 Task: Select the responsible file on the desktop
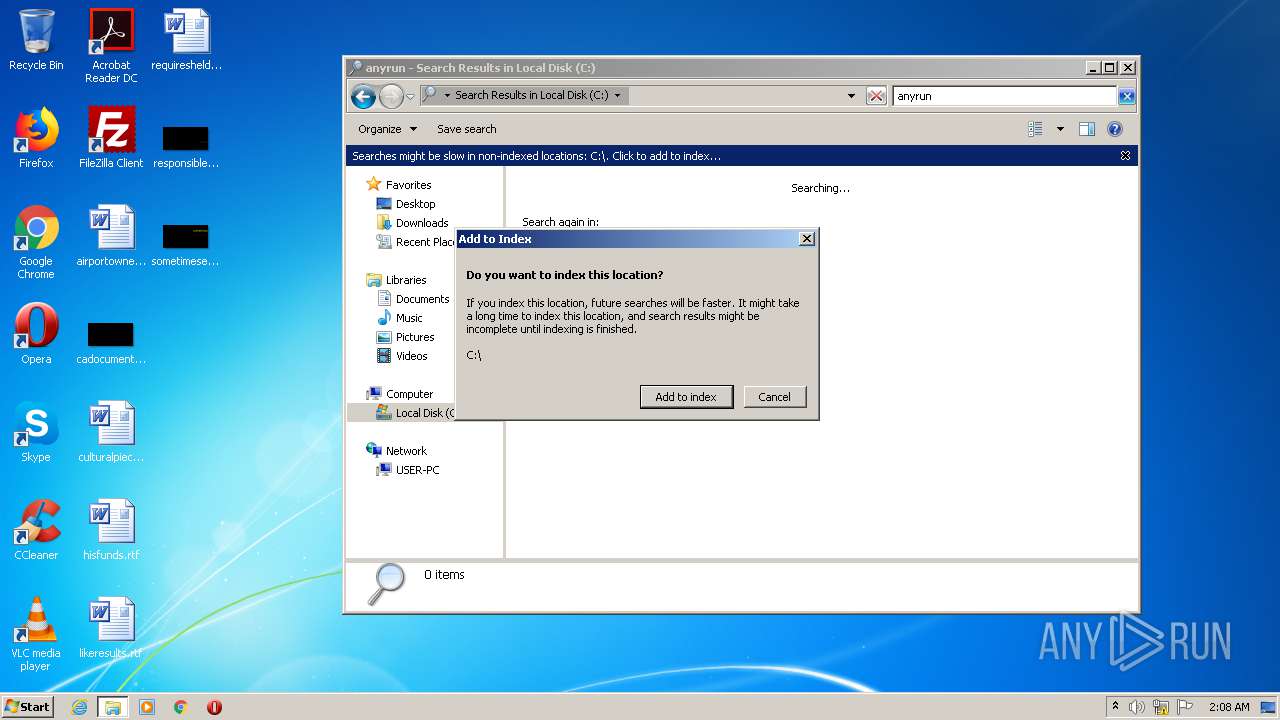pyautogui.click(x=186, y=146)
